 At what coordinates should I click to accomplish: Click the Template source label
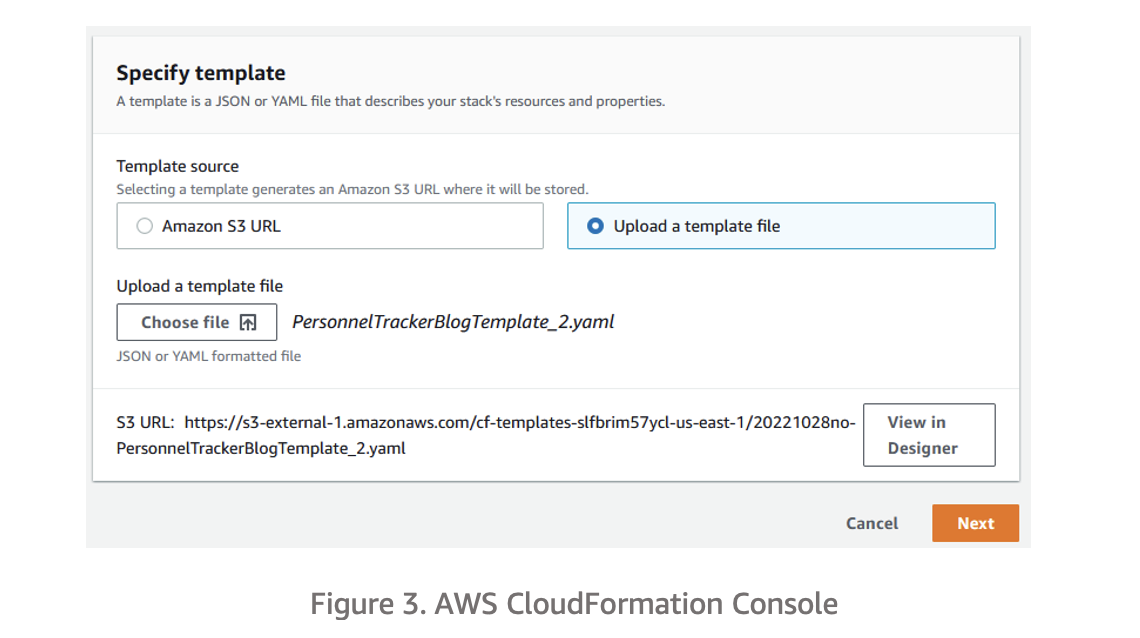(178, 166)
